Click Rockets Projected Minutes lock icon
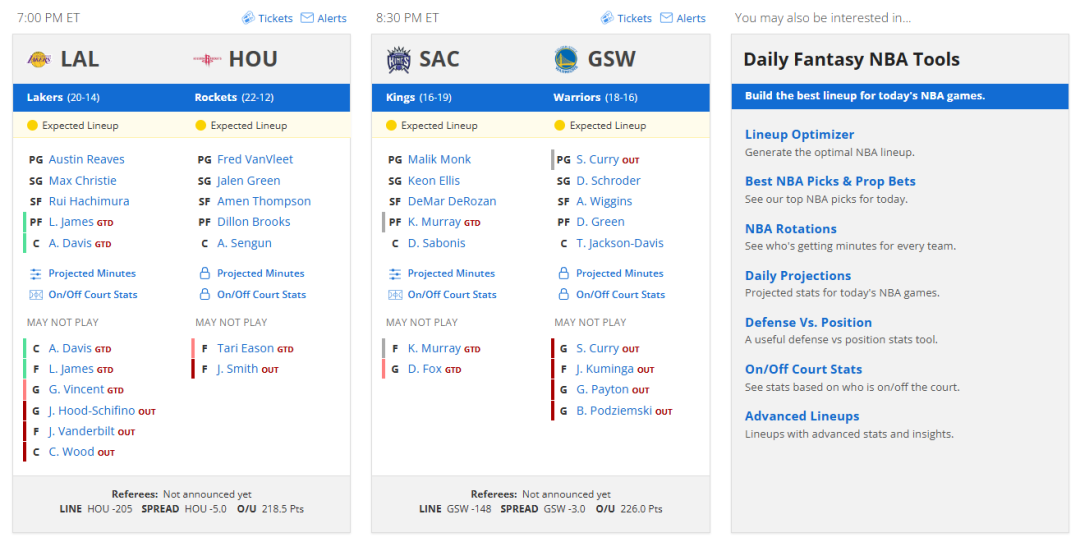 (x=205, y=273)
